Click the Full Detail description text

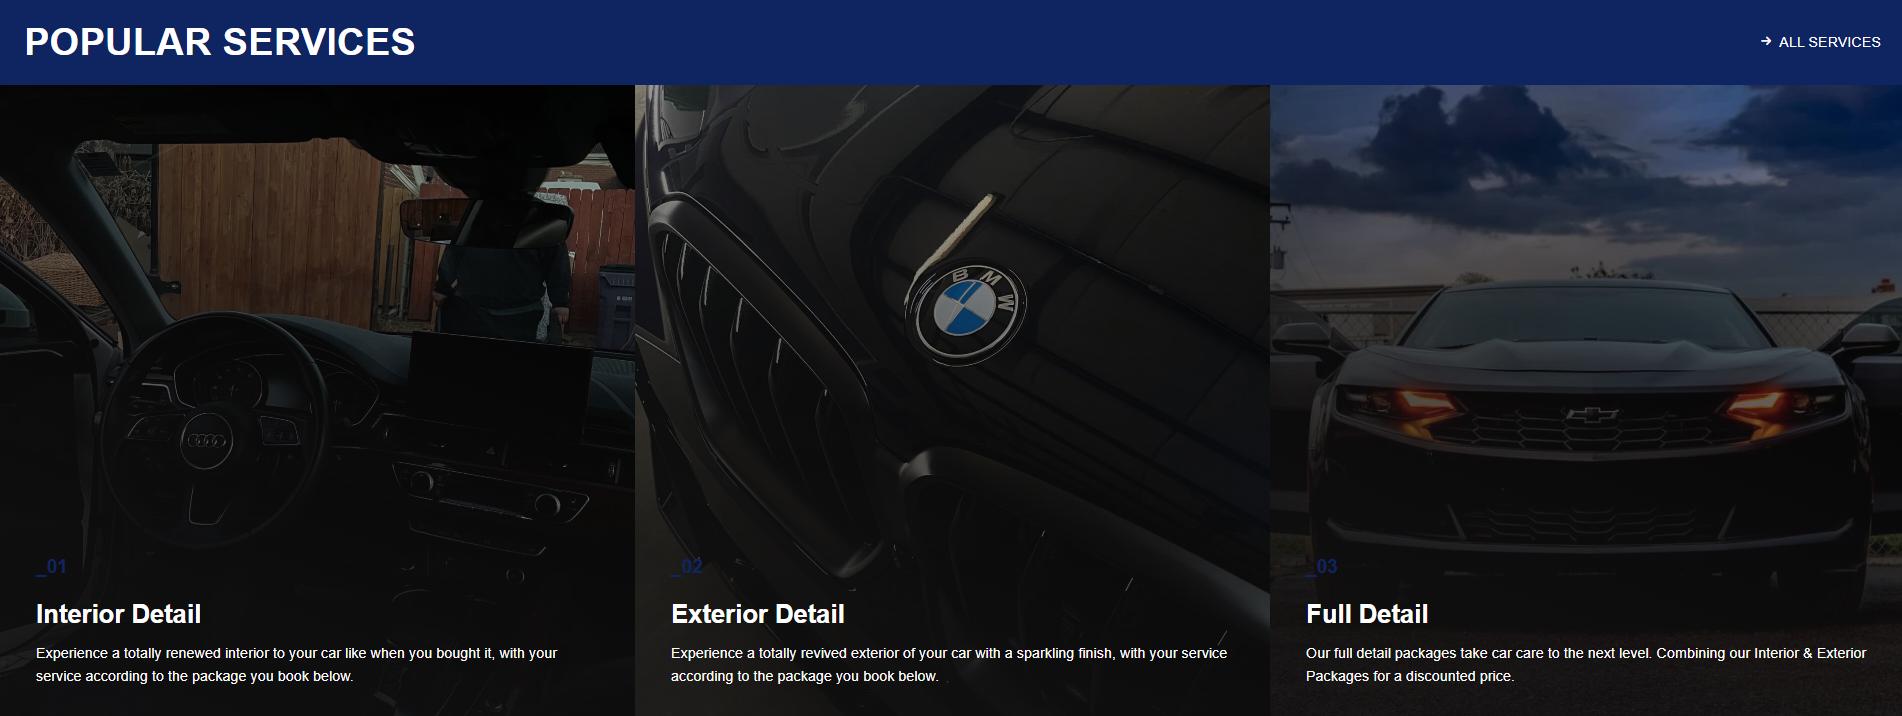1585,664
